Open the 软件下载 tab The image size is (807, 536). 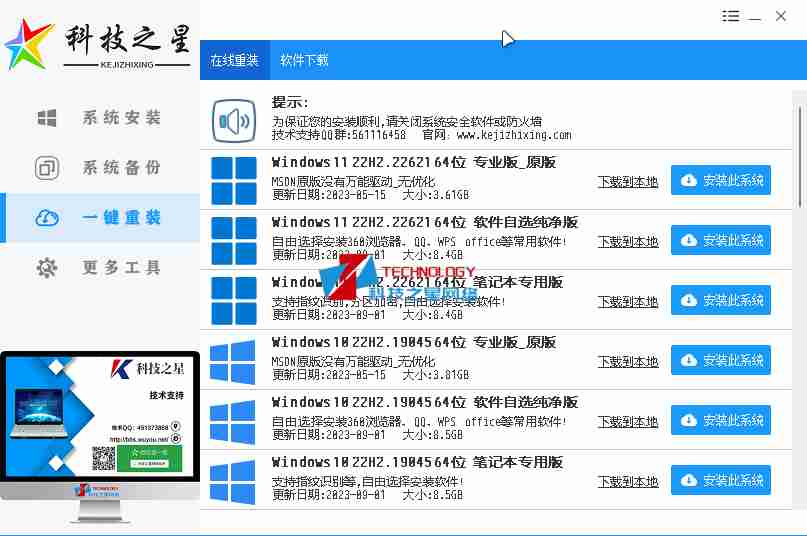304,60
